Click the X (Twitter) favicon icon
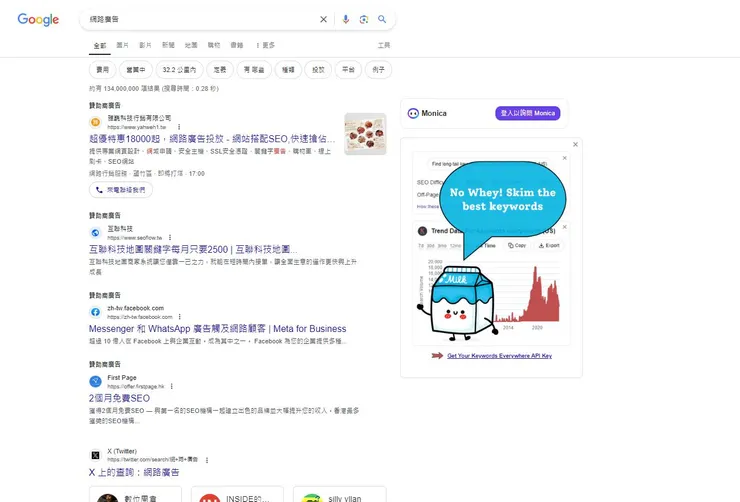 (95, 455)
